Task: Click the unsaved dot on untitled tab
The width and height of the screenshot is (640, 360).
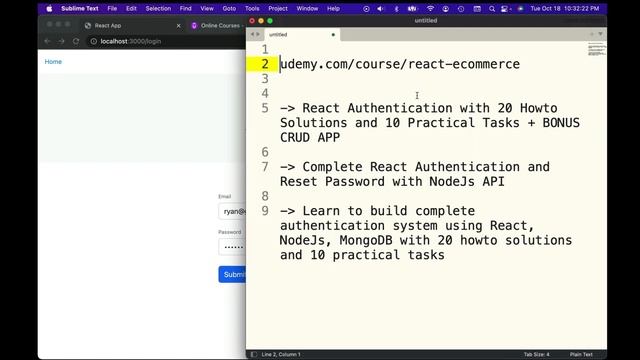Action: (x=333, y=35)
